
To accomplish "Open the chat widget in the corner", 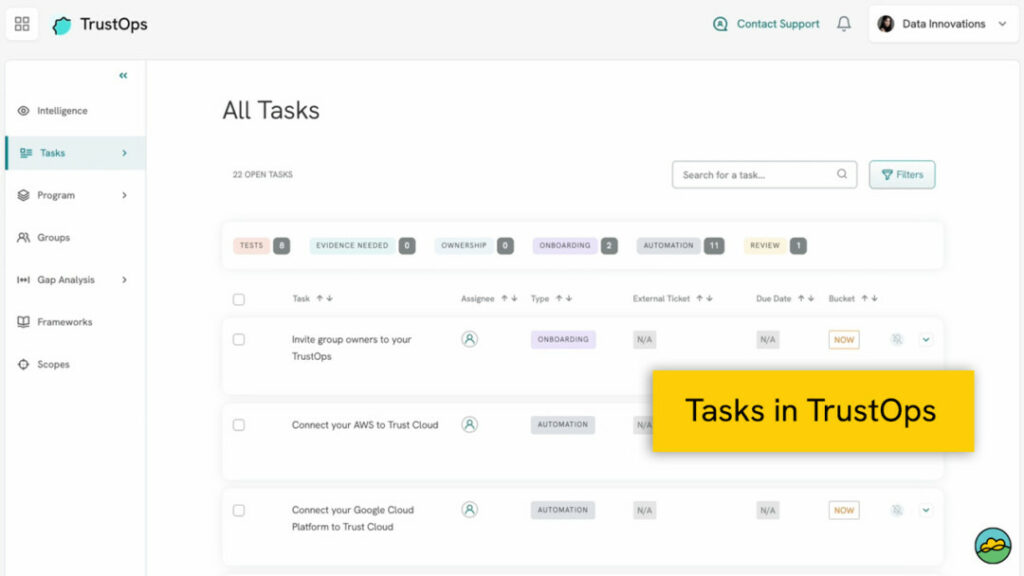I will tap(993, 545).
